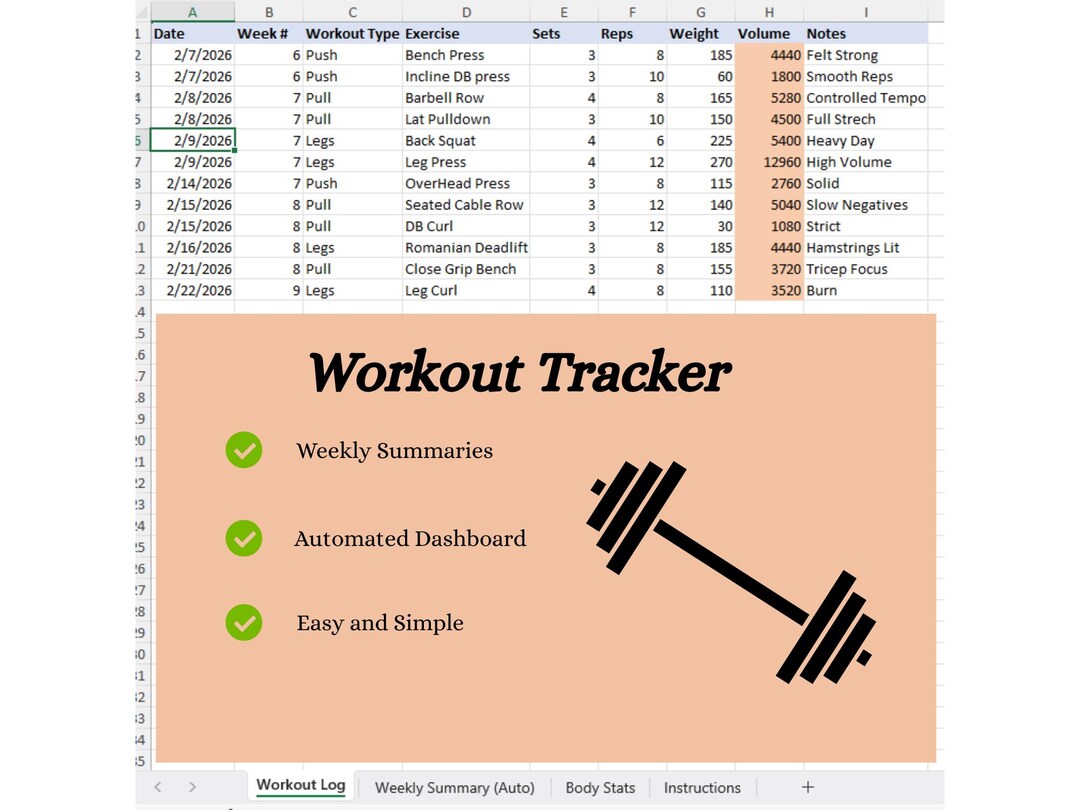1080x810 pixels.
Task: Select the Week # header cell
Action: pos(269,34)
